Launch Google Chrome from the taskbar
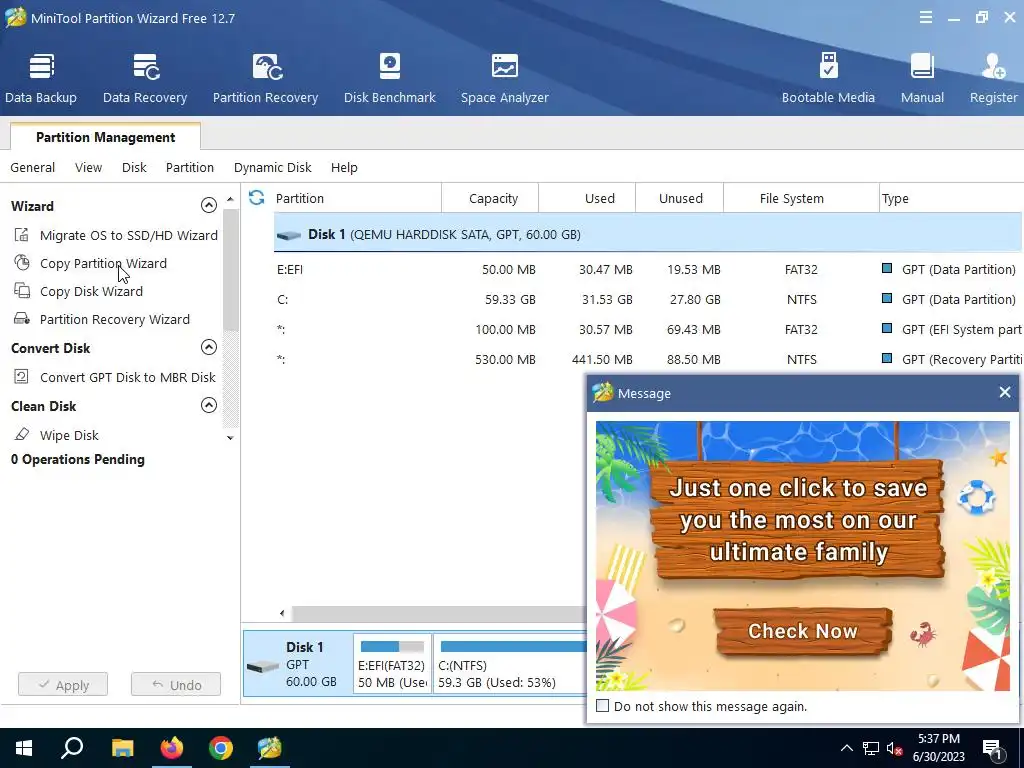 point(221,748)
